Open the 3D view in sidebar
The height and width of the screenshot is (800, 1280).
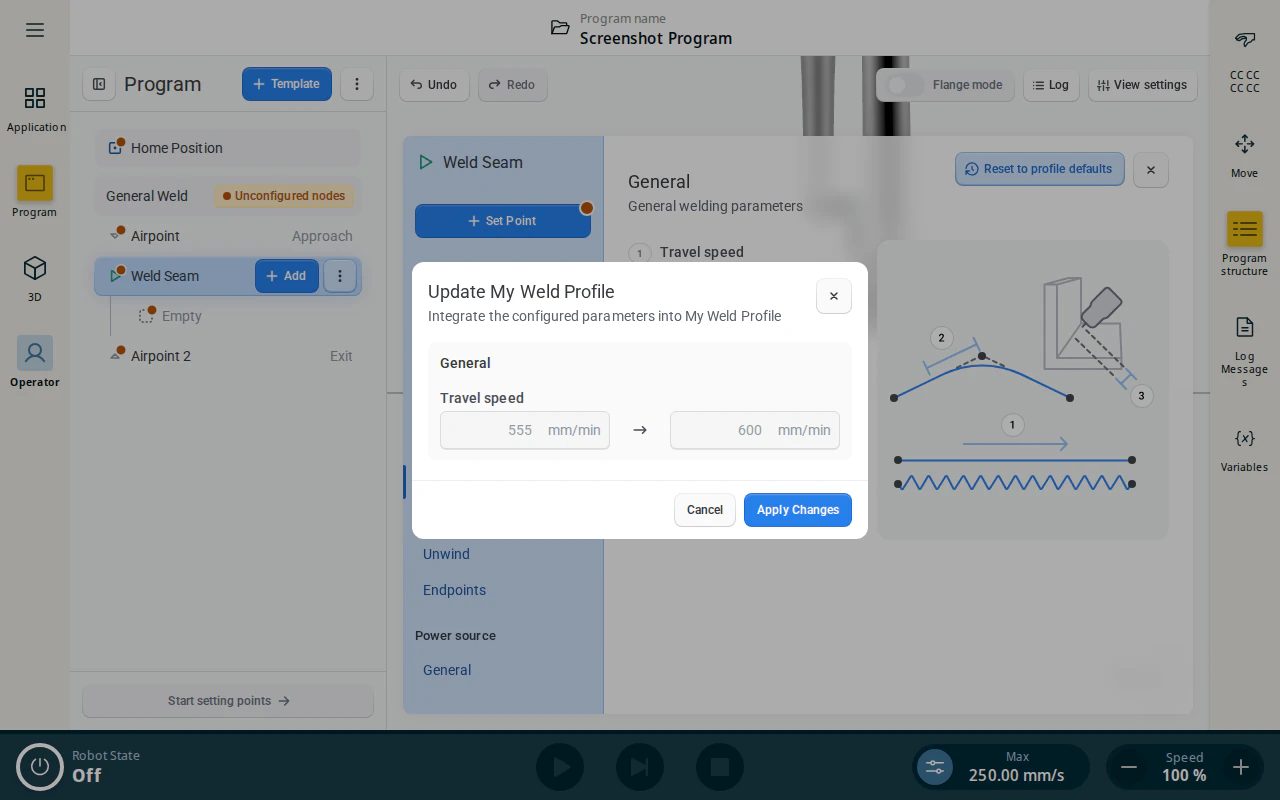[35, 279]
